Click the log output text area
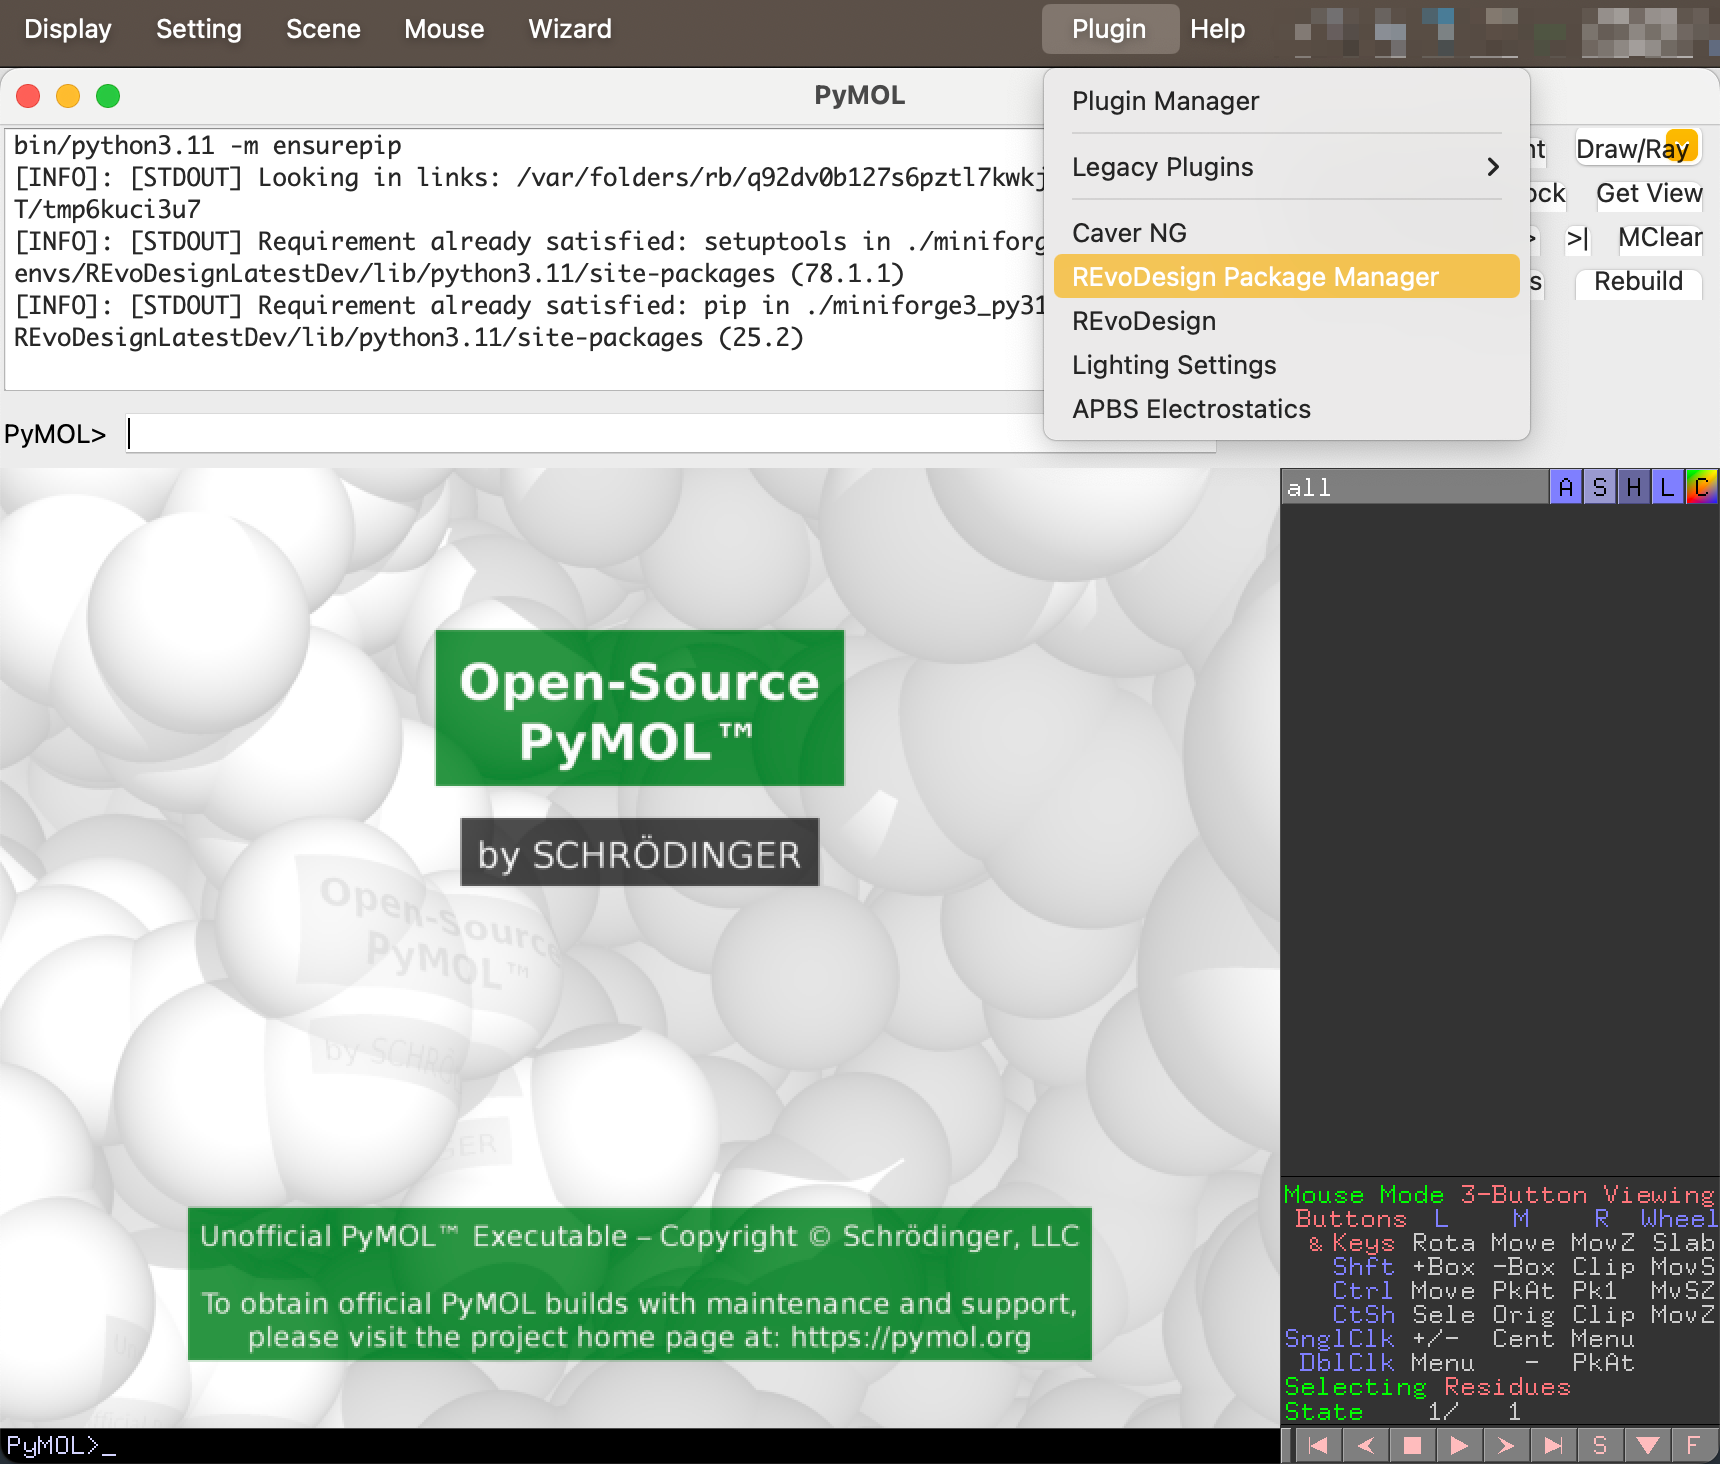Viewport: 1720px width, 1464px height. coord(525,259)
